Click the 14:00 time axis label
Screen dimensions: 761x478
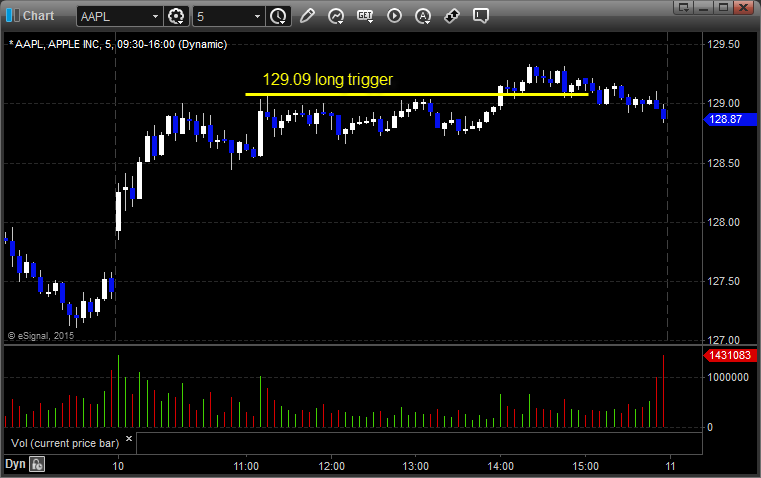tap(500, 466)
